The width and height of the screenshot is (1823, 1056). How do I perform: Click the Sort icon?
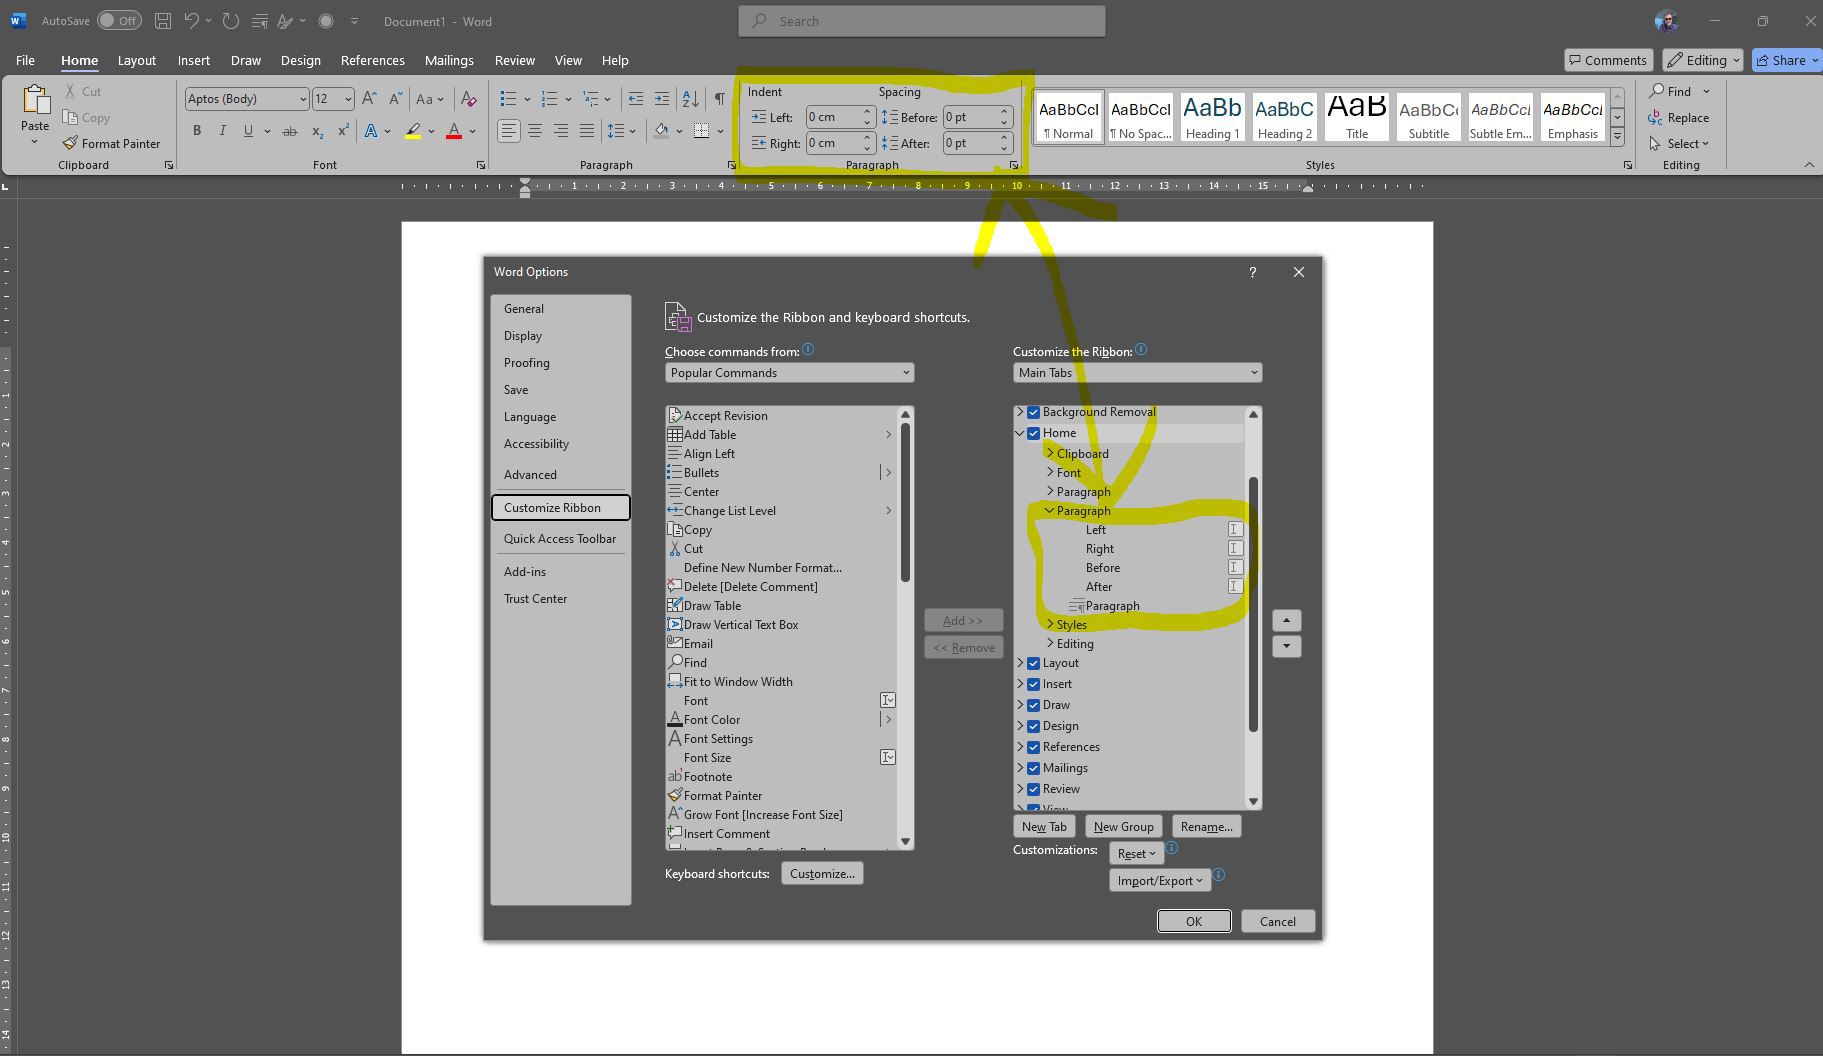pyautogui.click(x=690, y=98)
